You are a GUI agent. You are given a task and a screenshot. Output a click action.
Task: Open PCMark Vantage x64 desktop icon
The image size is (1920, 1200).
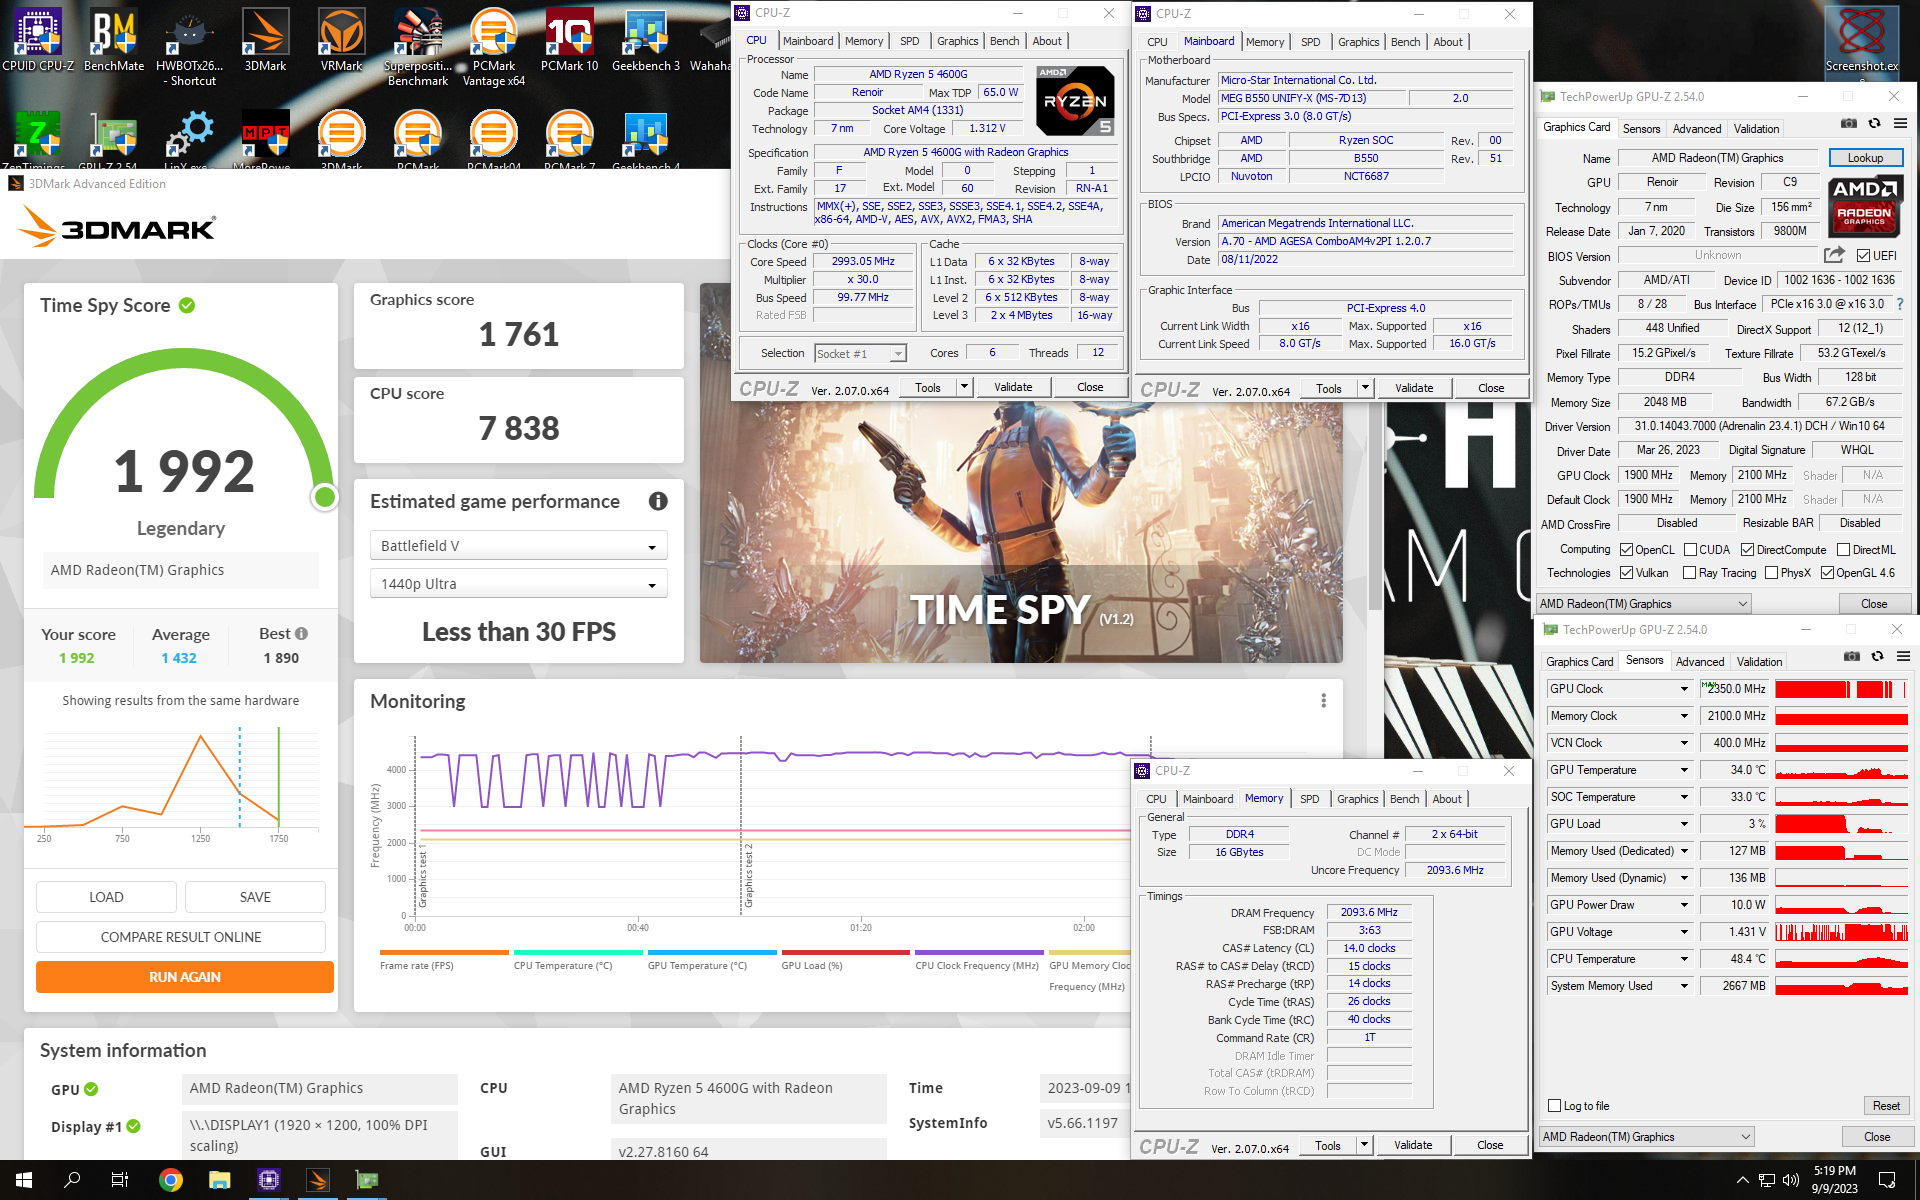pyautogui.click(x=494, y=46)
